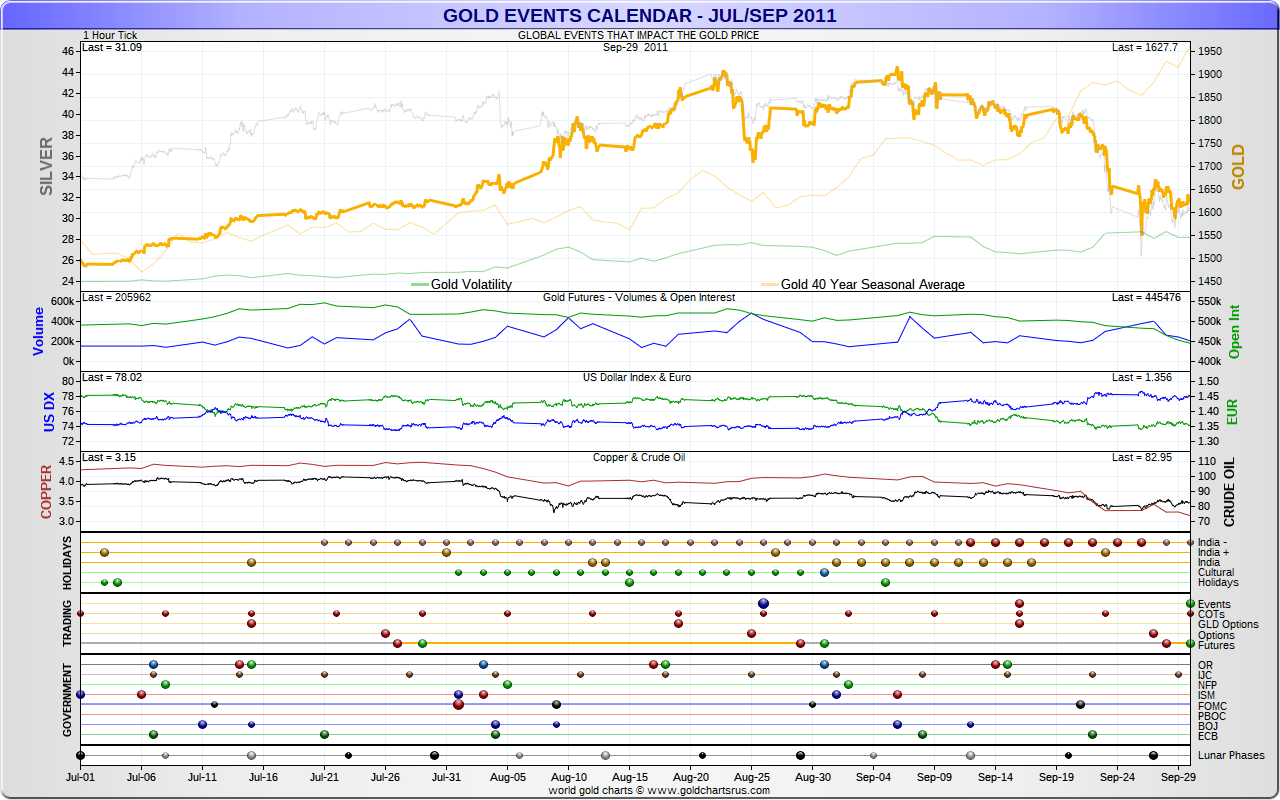Click the GOLD axis label
1280x800 pixels.
pyautogui.click(x=1238, y=167)
